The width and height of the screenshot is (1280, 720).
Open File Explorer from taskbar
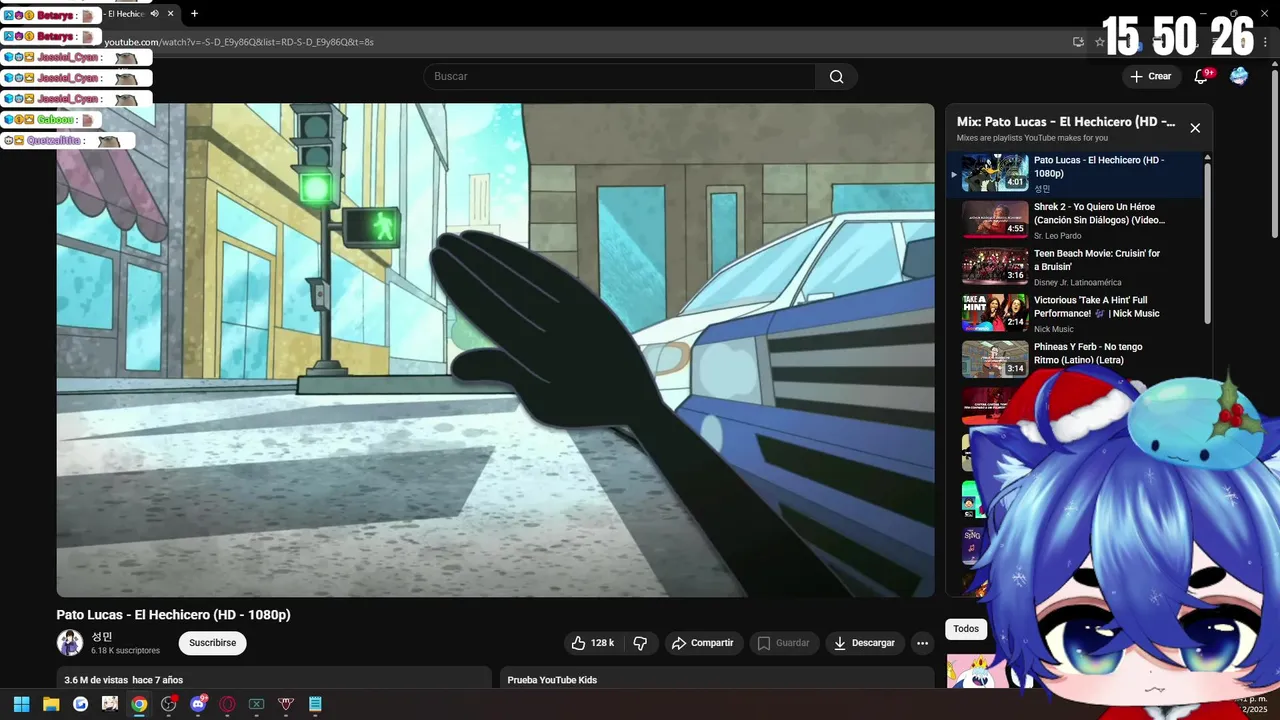pos(51,704)
